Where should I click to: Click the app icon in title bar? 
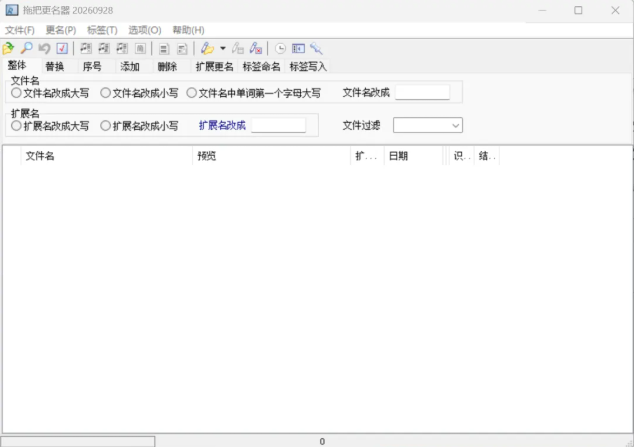point(12,10)
